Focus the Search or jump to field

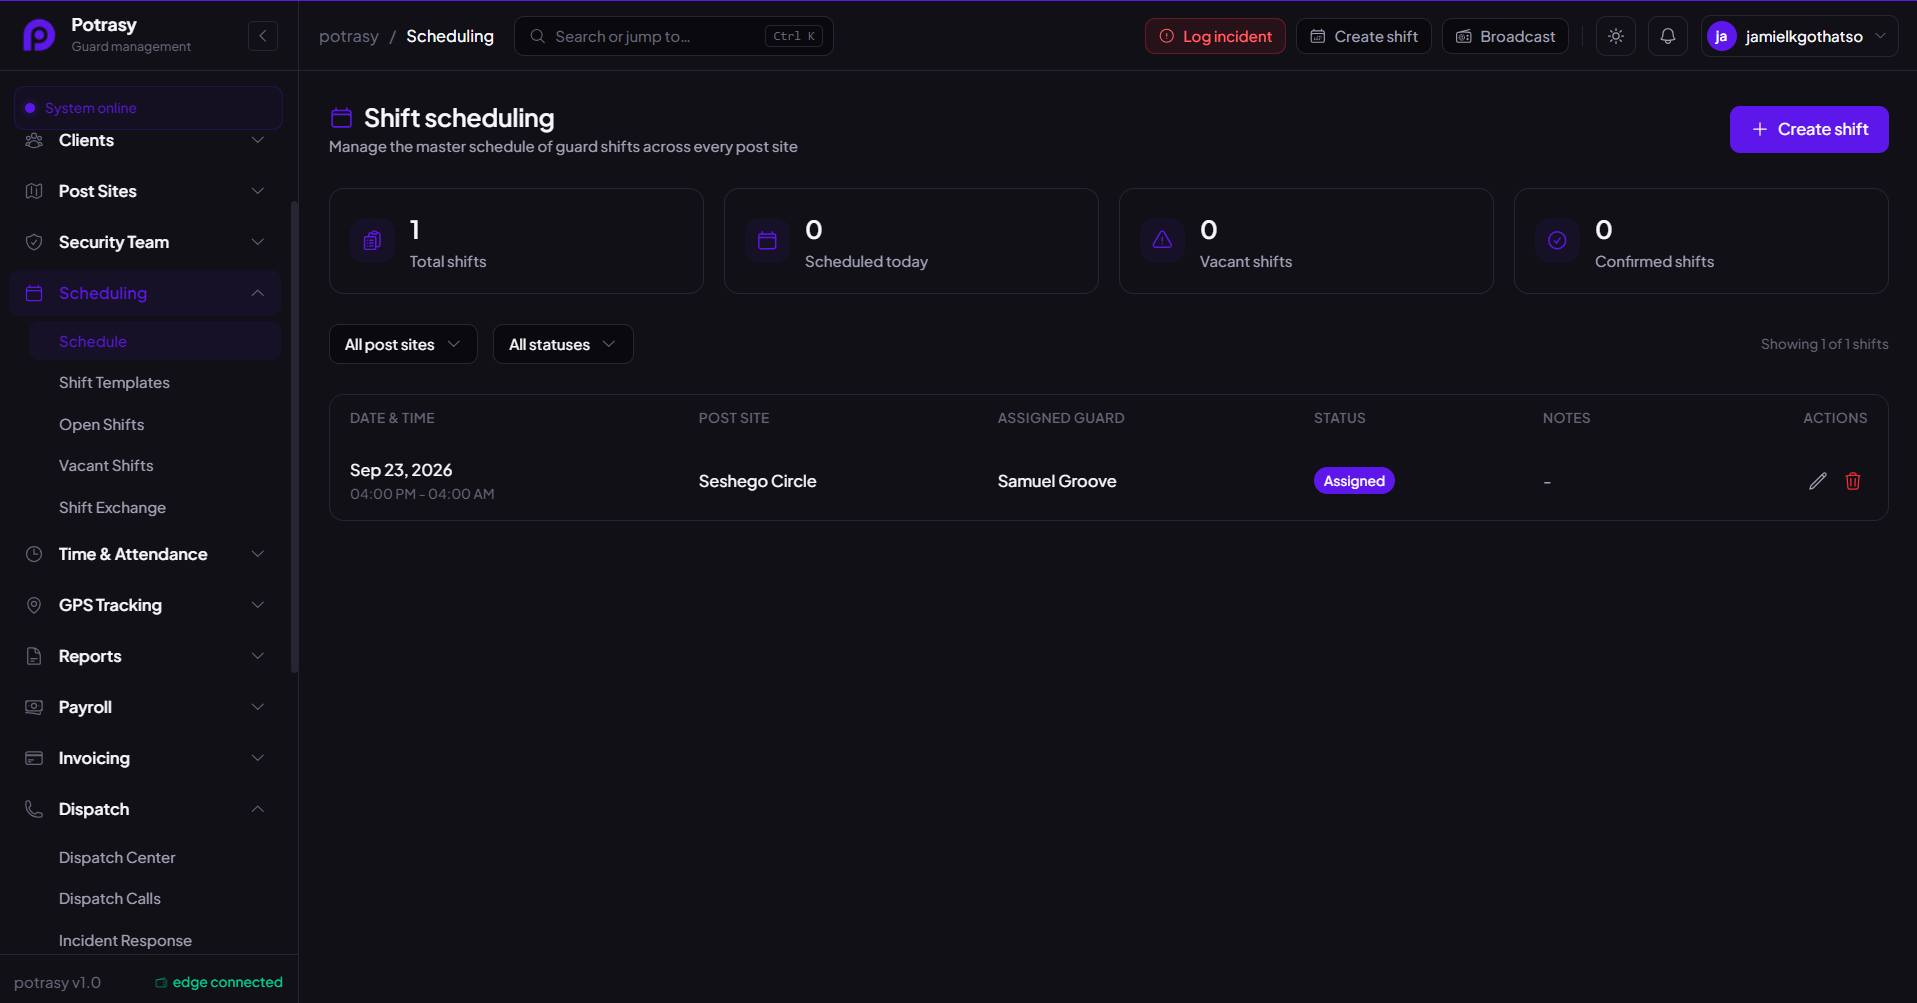pyautogui.click(x=674, y=36)
